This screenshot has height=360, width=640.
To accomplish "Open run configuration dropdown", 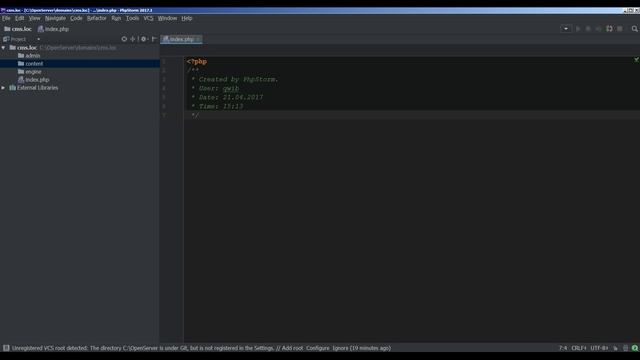I will tap(566, 29).
